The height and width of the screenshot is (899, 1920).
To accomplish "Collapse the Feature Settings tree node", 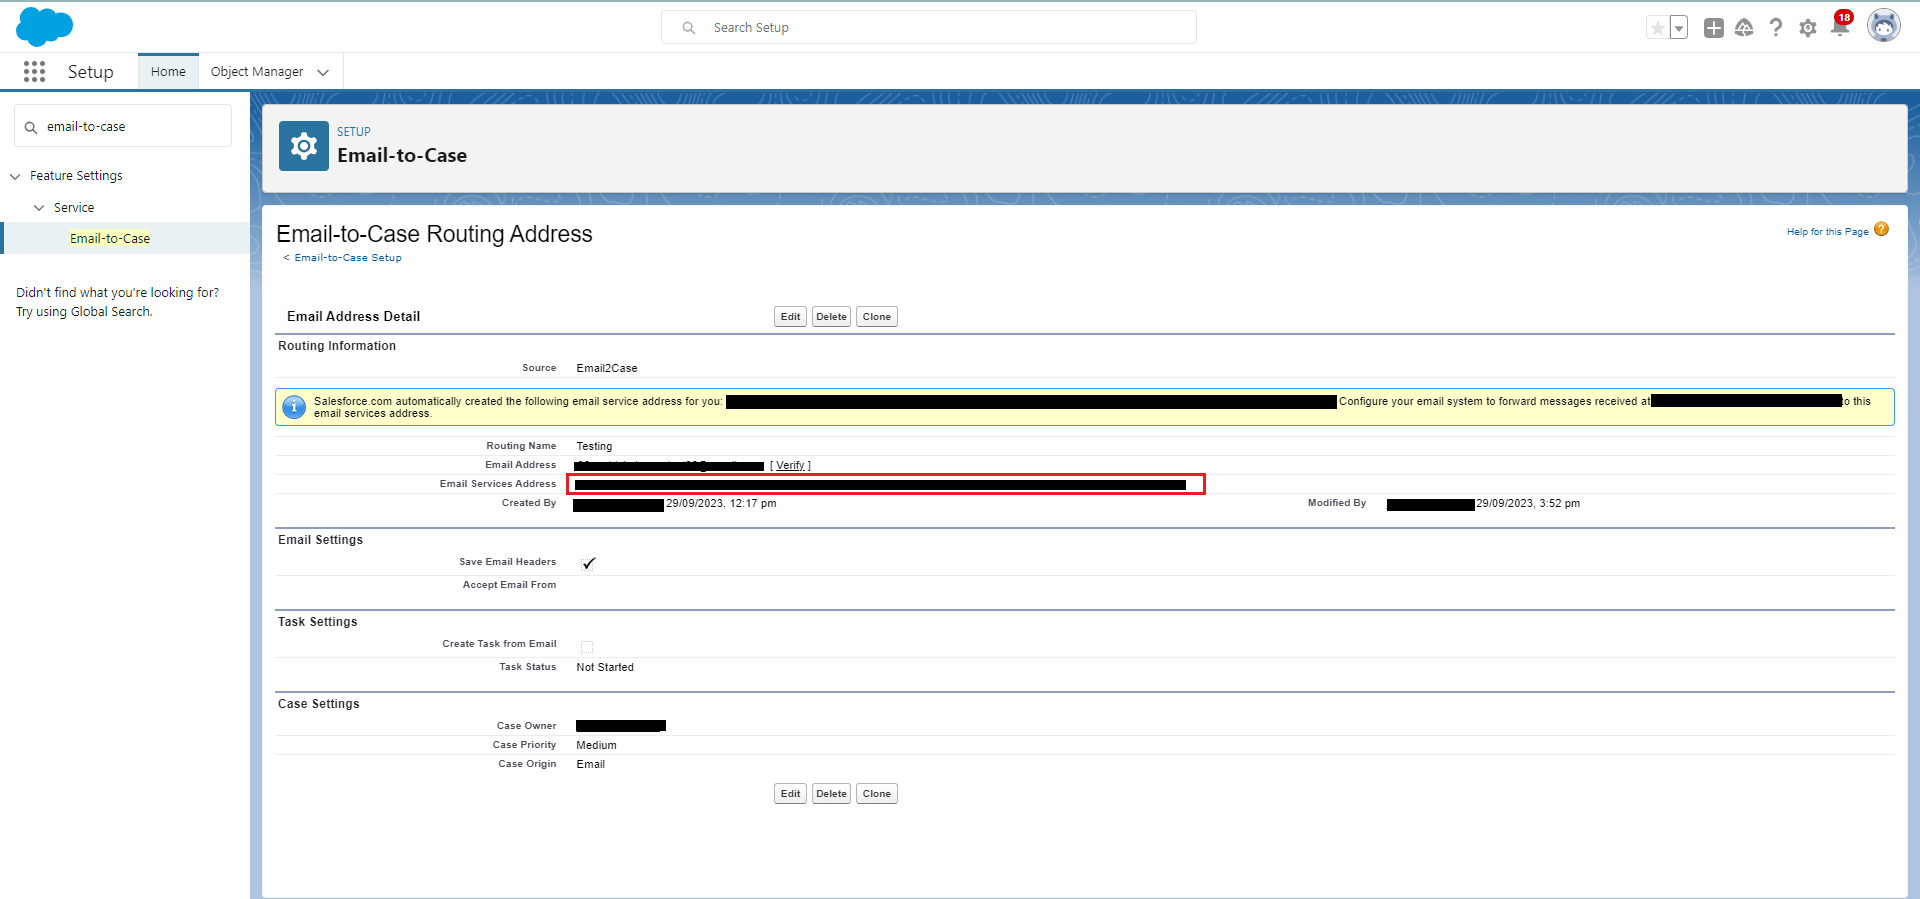I will click(15, 176).
